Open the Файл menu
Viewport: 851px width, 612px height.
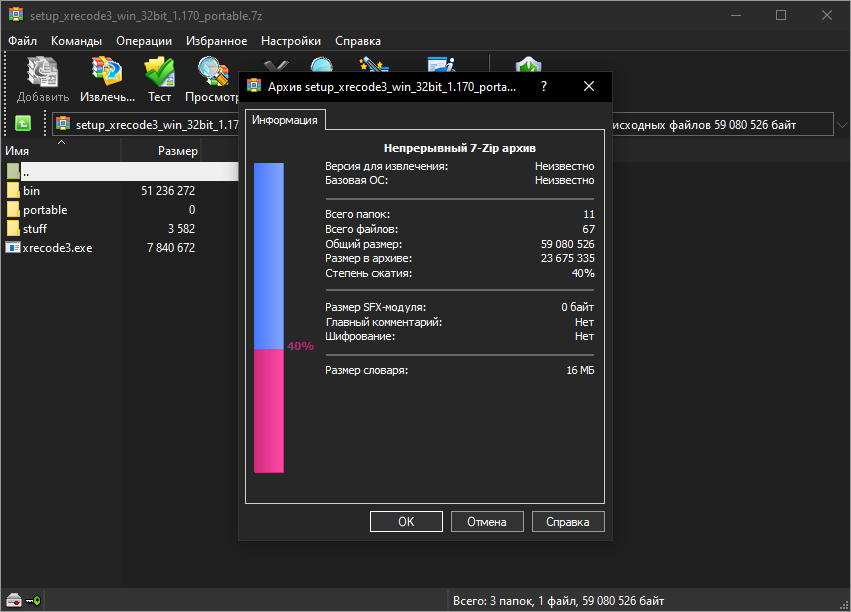point(22,41)
